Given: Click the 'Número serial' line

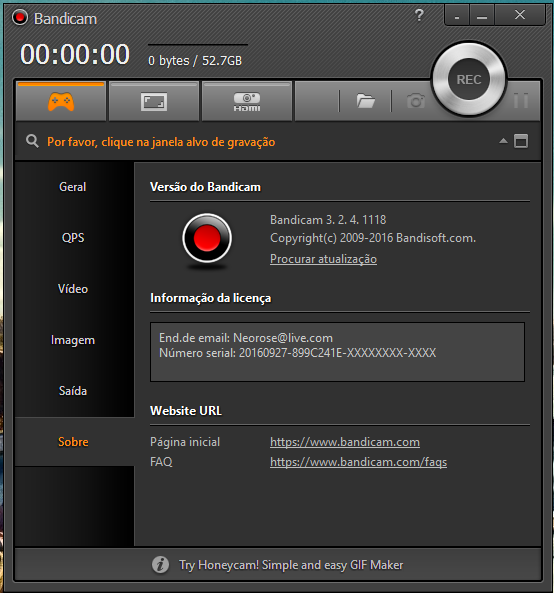Looking at the screenshot, I should click(298, 353).
